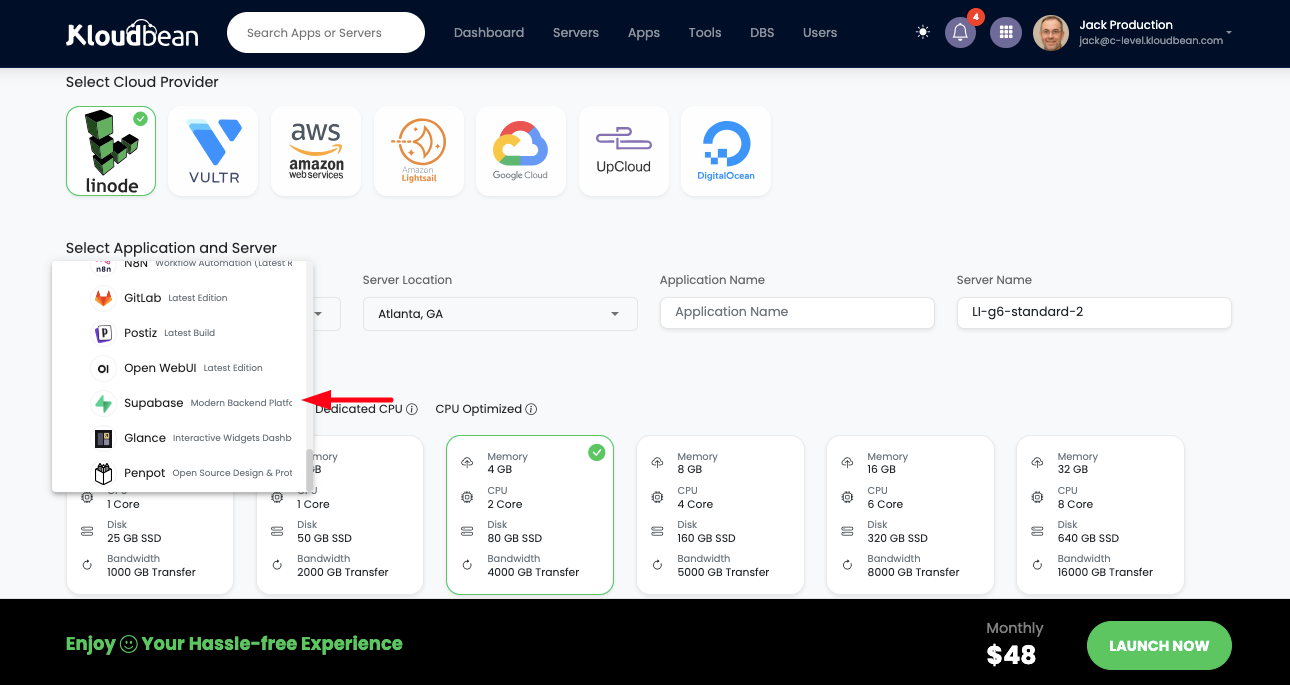1290x685 pixels.
Task: Open the apps grid icon
Action: pos(1006,32)
